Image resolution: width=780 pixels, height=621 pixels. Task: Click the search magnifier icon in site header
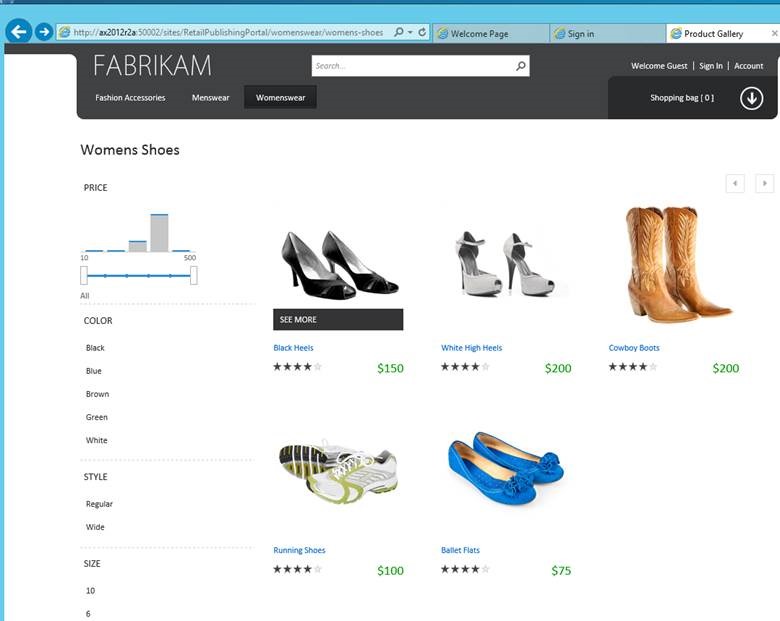coord(520,66)
